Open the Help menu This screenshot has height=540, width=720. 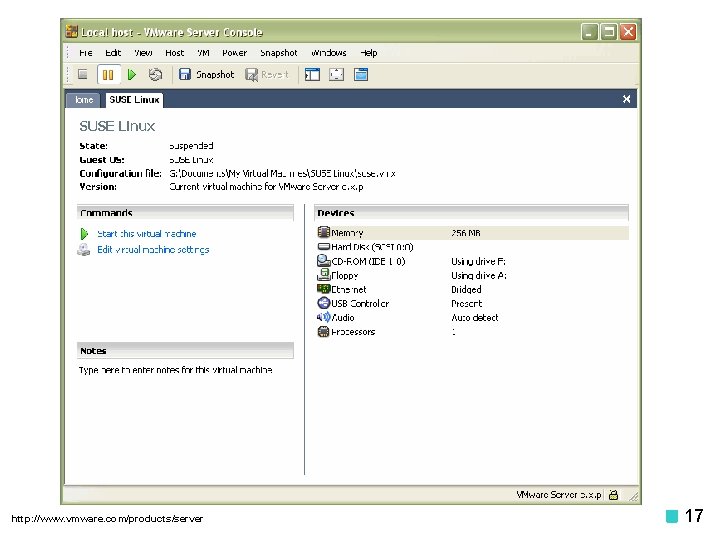(x=369, y=53)
